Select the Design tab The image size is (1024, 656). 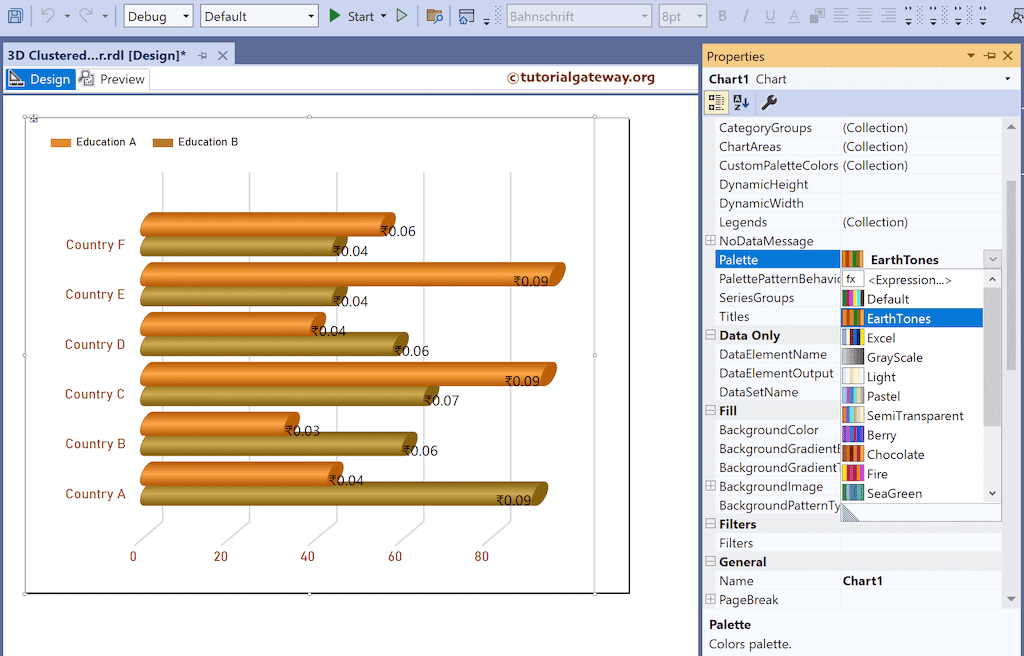pyautogui.click(x=40, y=79)
